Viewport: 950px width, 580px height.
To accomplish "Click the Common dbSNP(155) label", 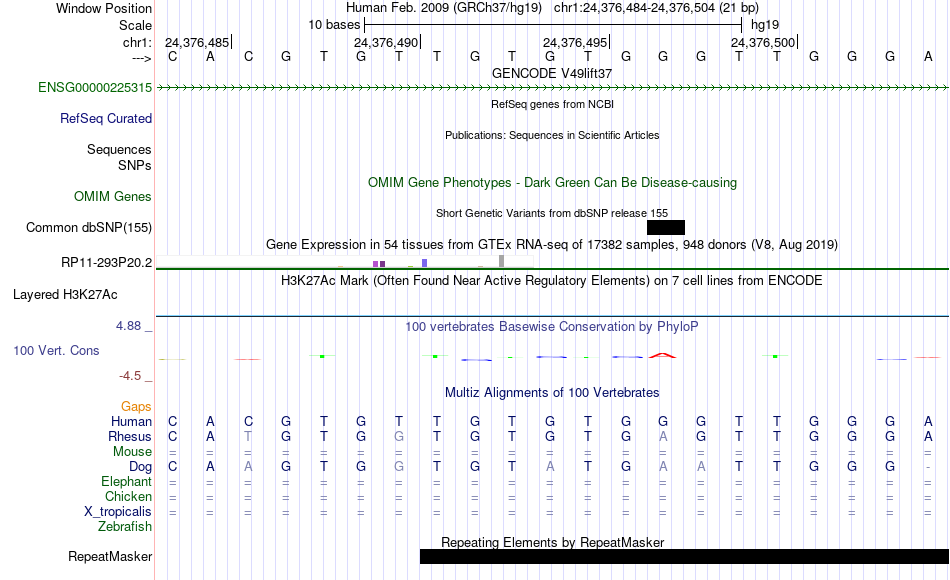I will [x=89, y=227].
